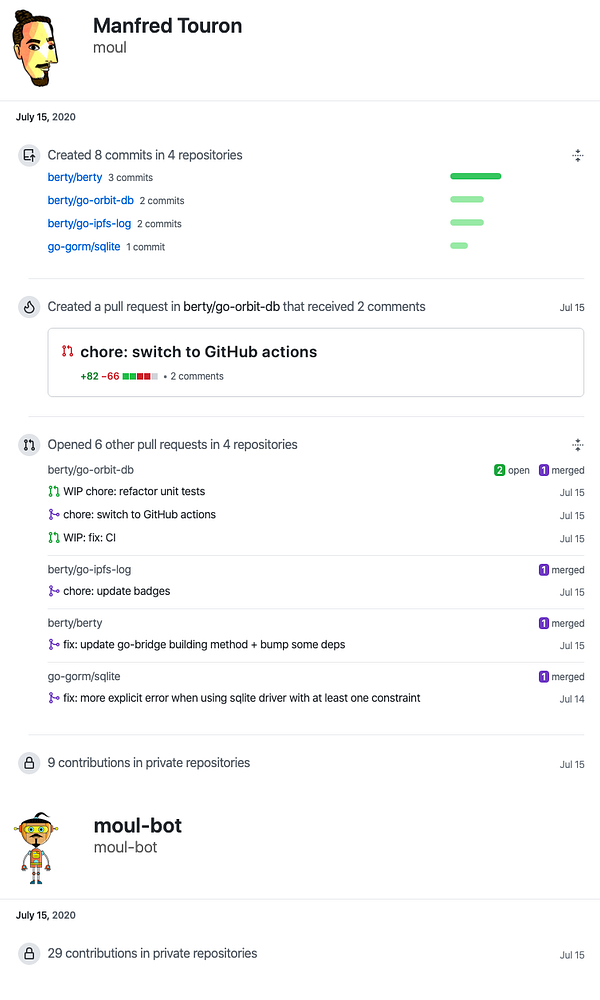
Task: Collapse the commits section
Action: (577, 155)
